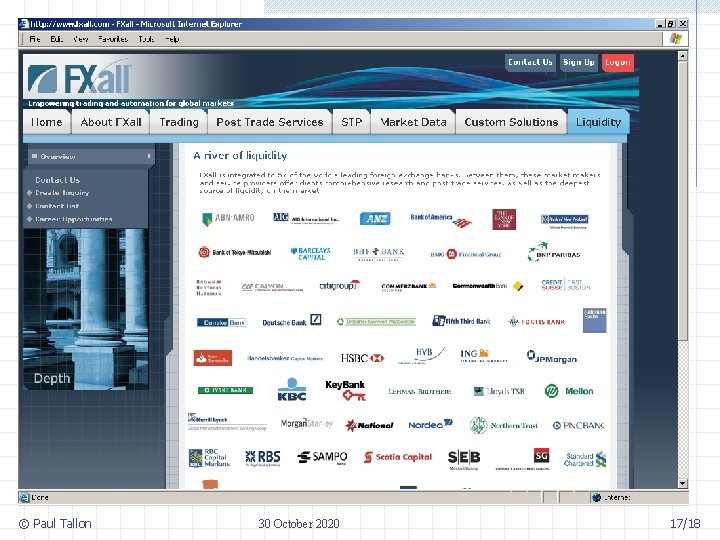Click the AIG International logo
Image resolution: width=720 pixels, height=540 pixels.
pos(306,218)
